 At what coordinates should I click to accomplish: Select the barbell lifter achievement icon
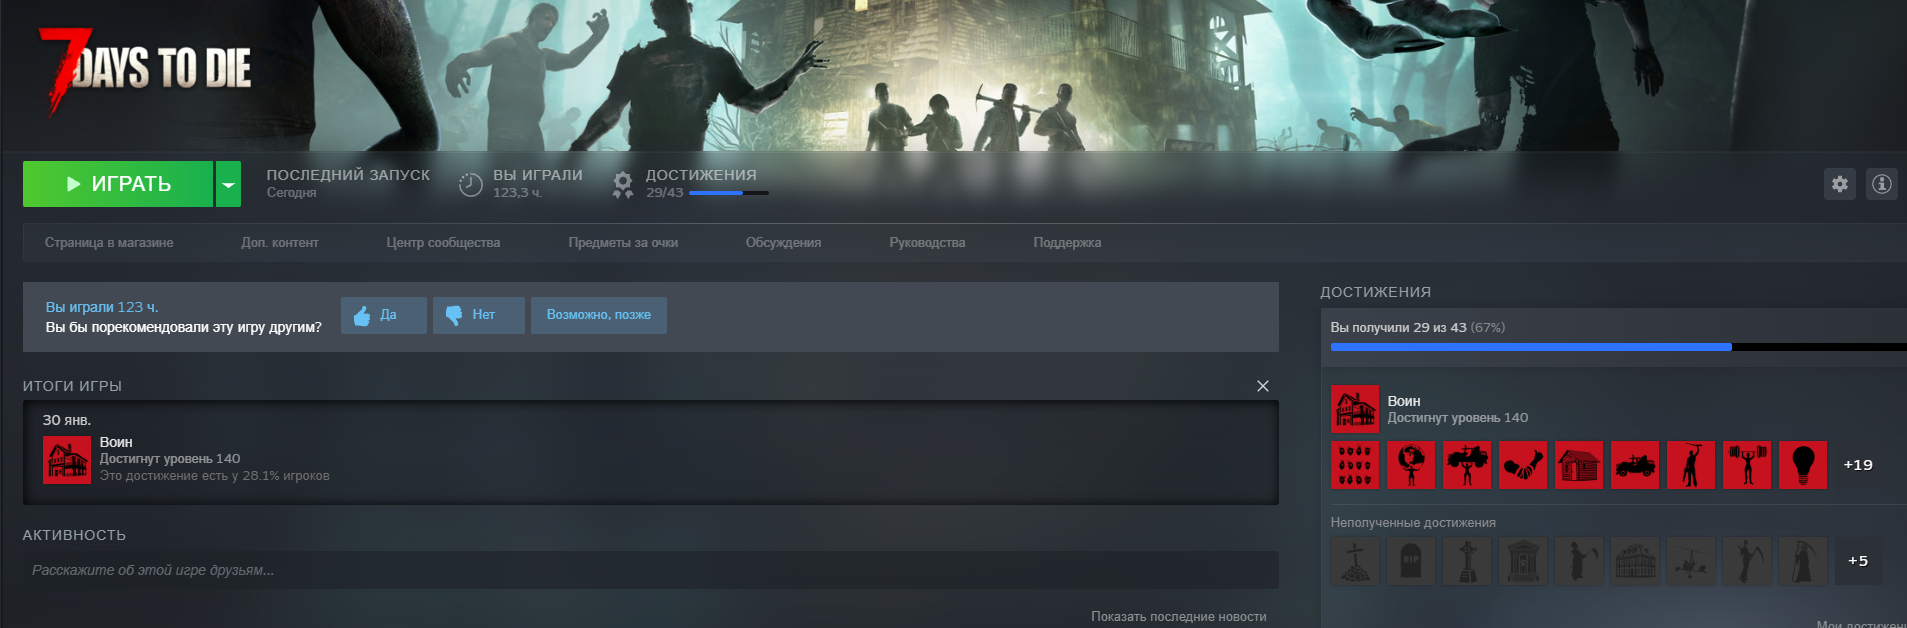point(1747,465)
